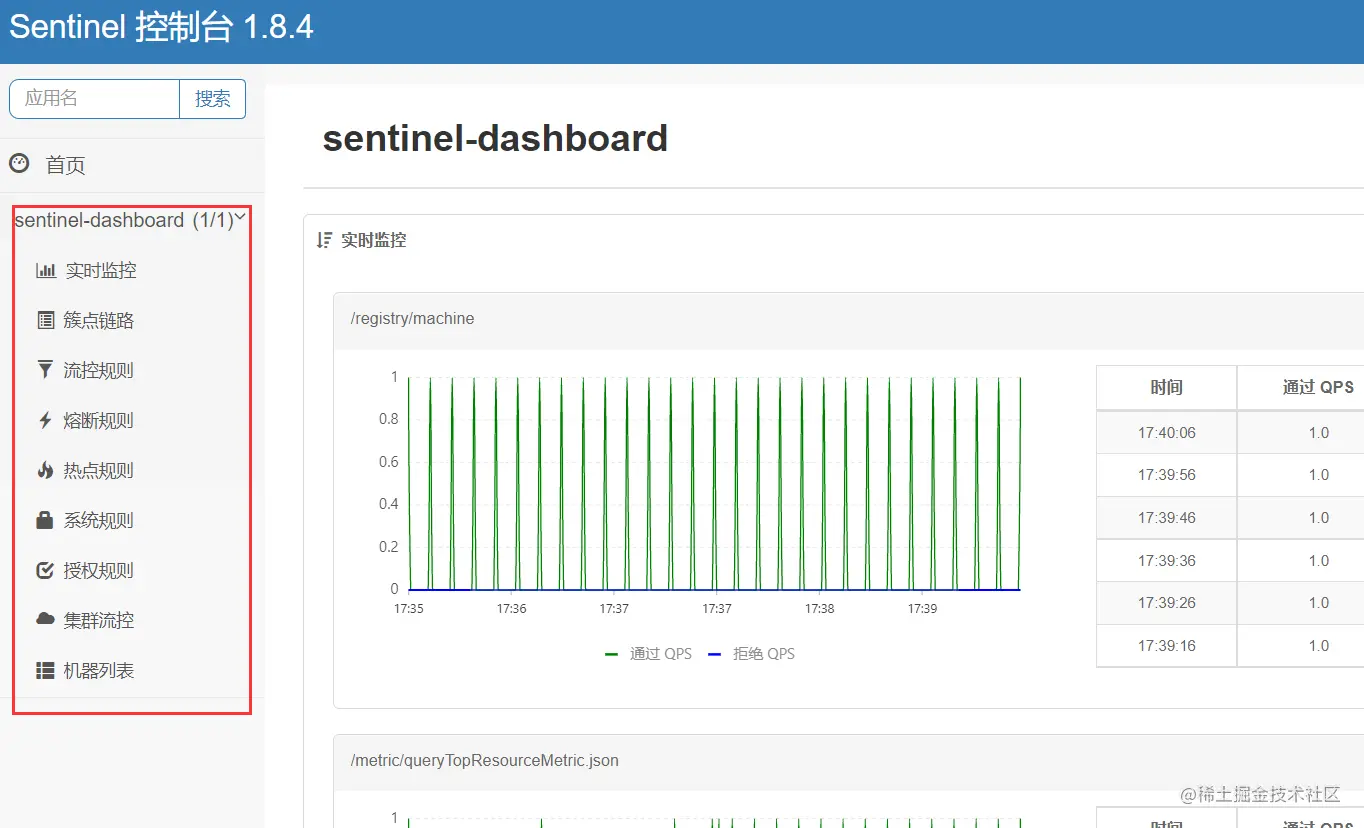Click the 1.0 value in 17:40:06 row

tap(1318, 433)
